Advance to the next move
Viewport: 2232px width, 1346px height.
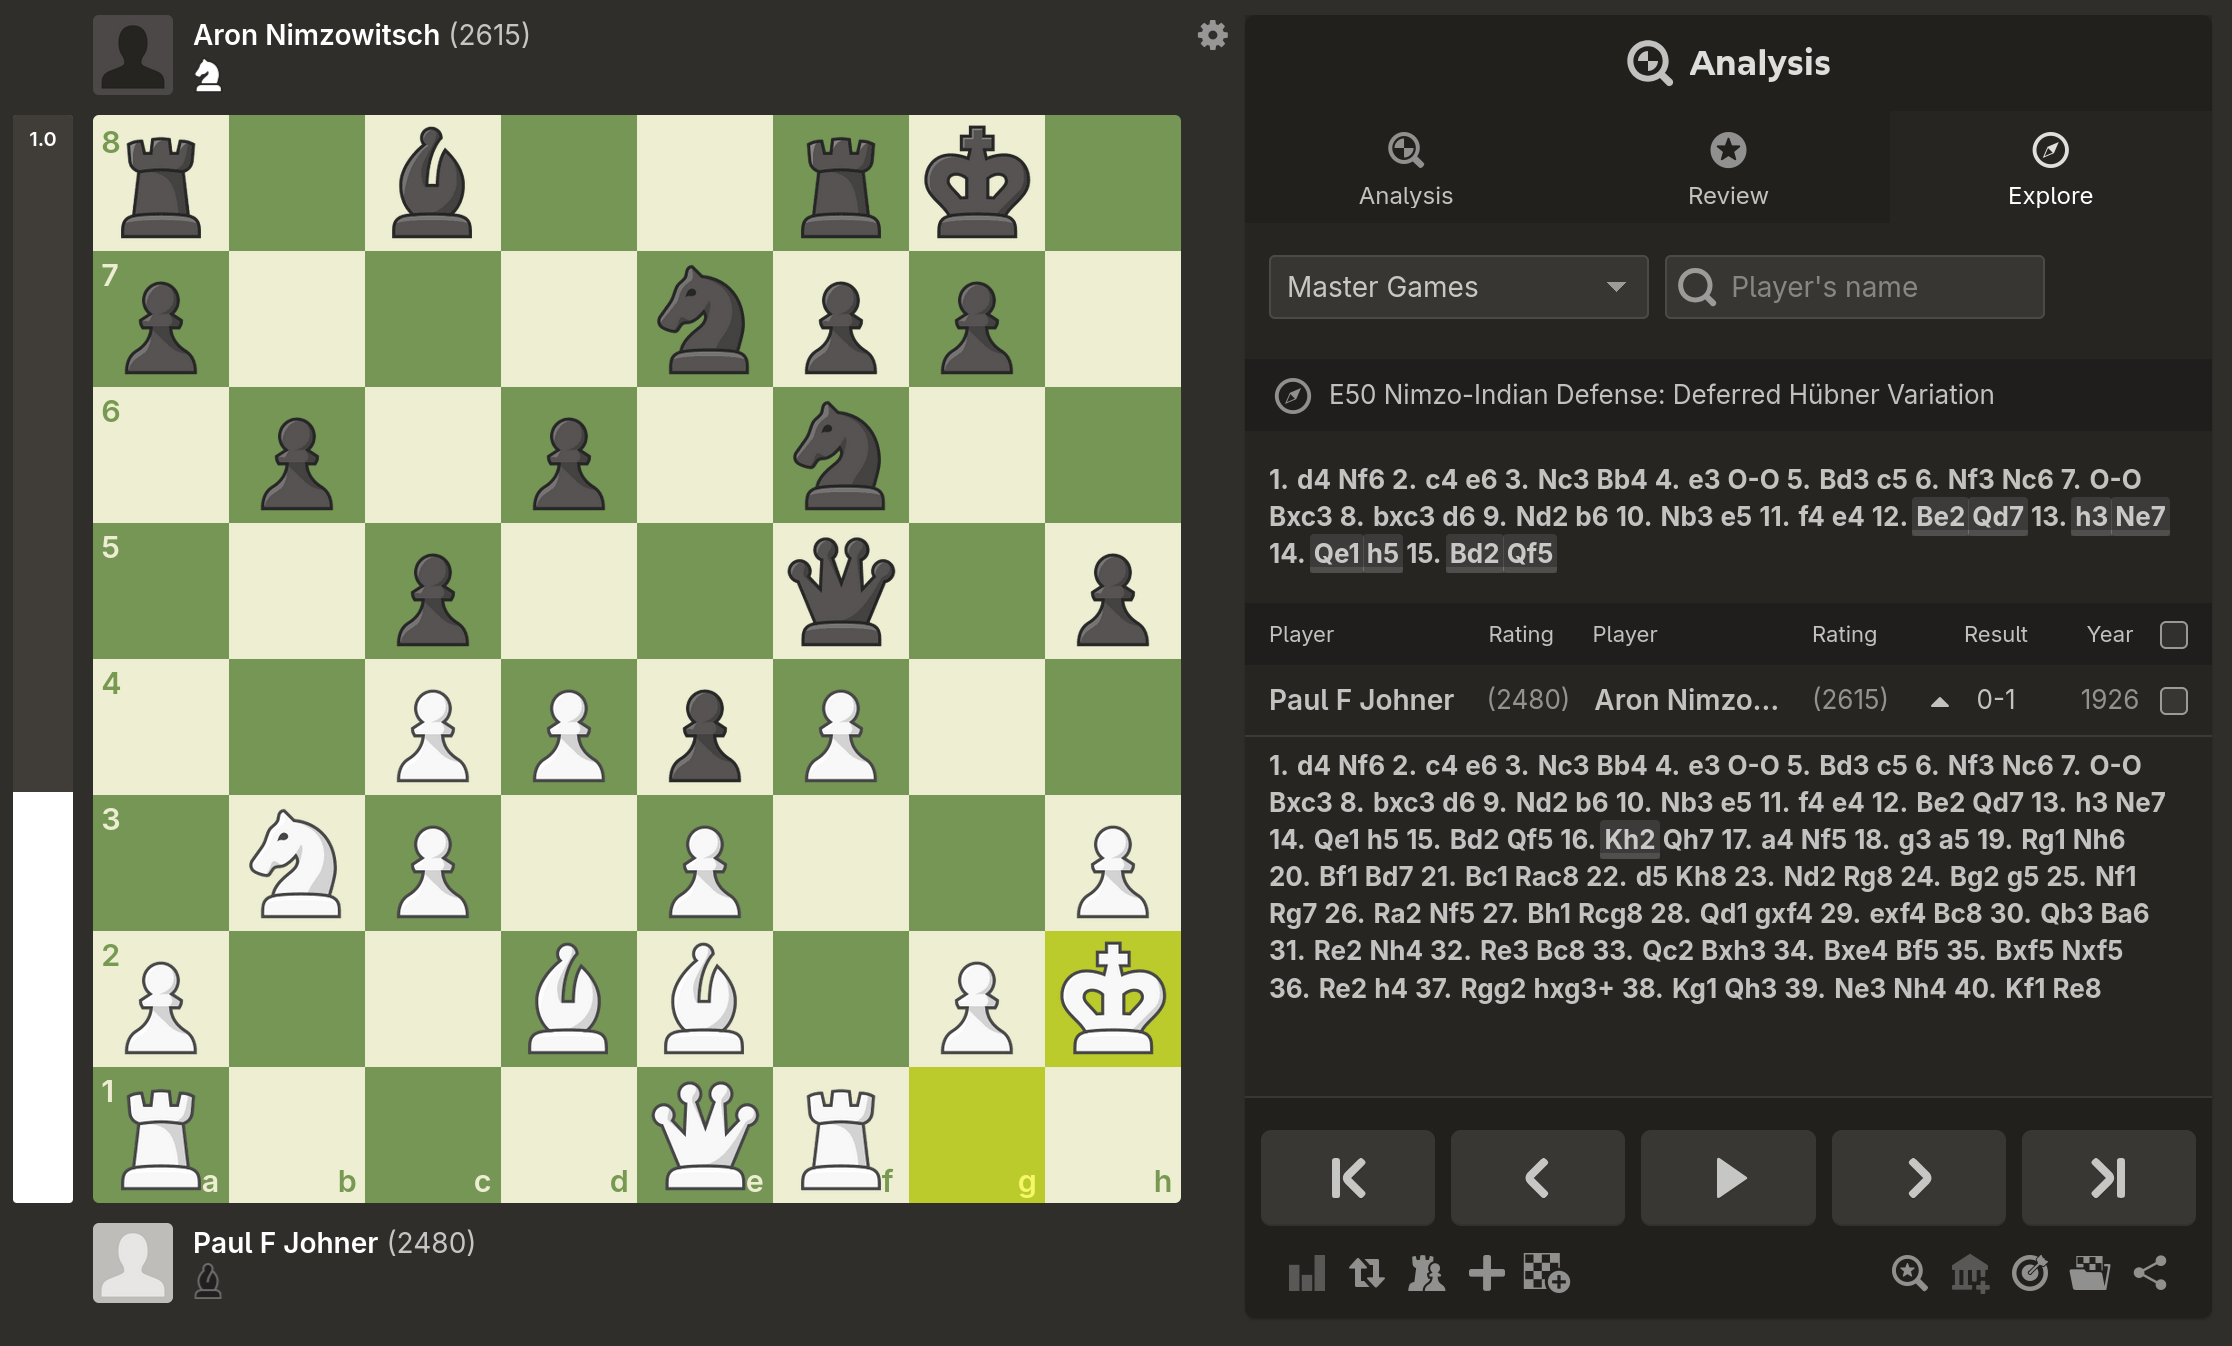1919,1178
